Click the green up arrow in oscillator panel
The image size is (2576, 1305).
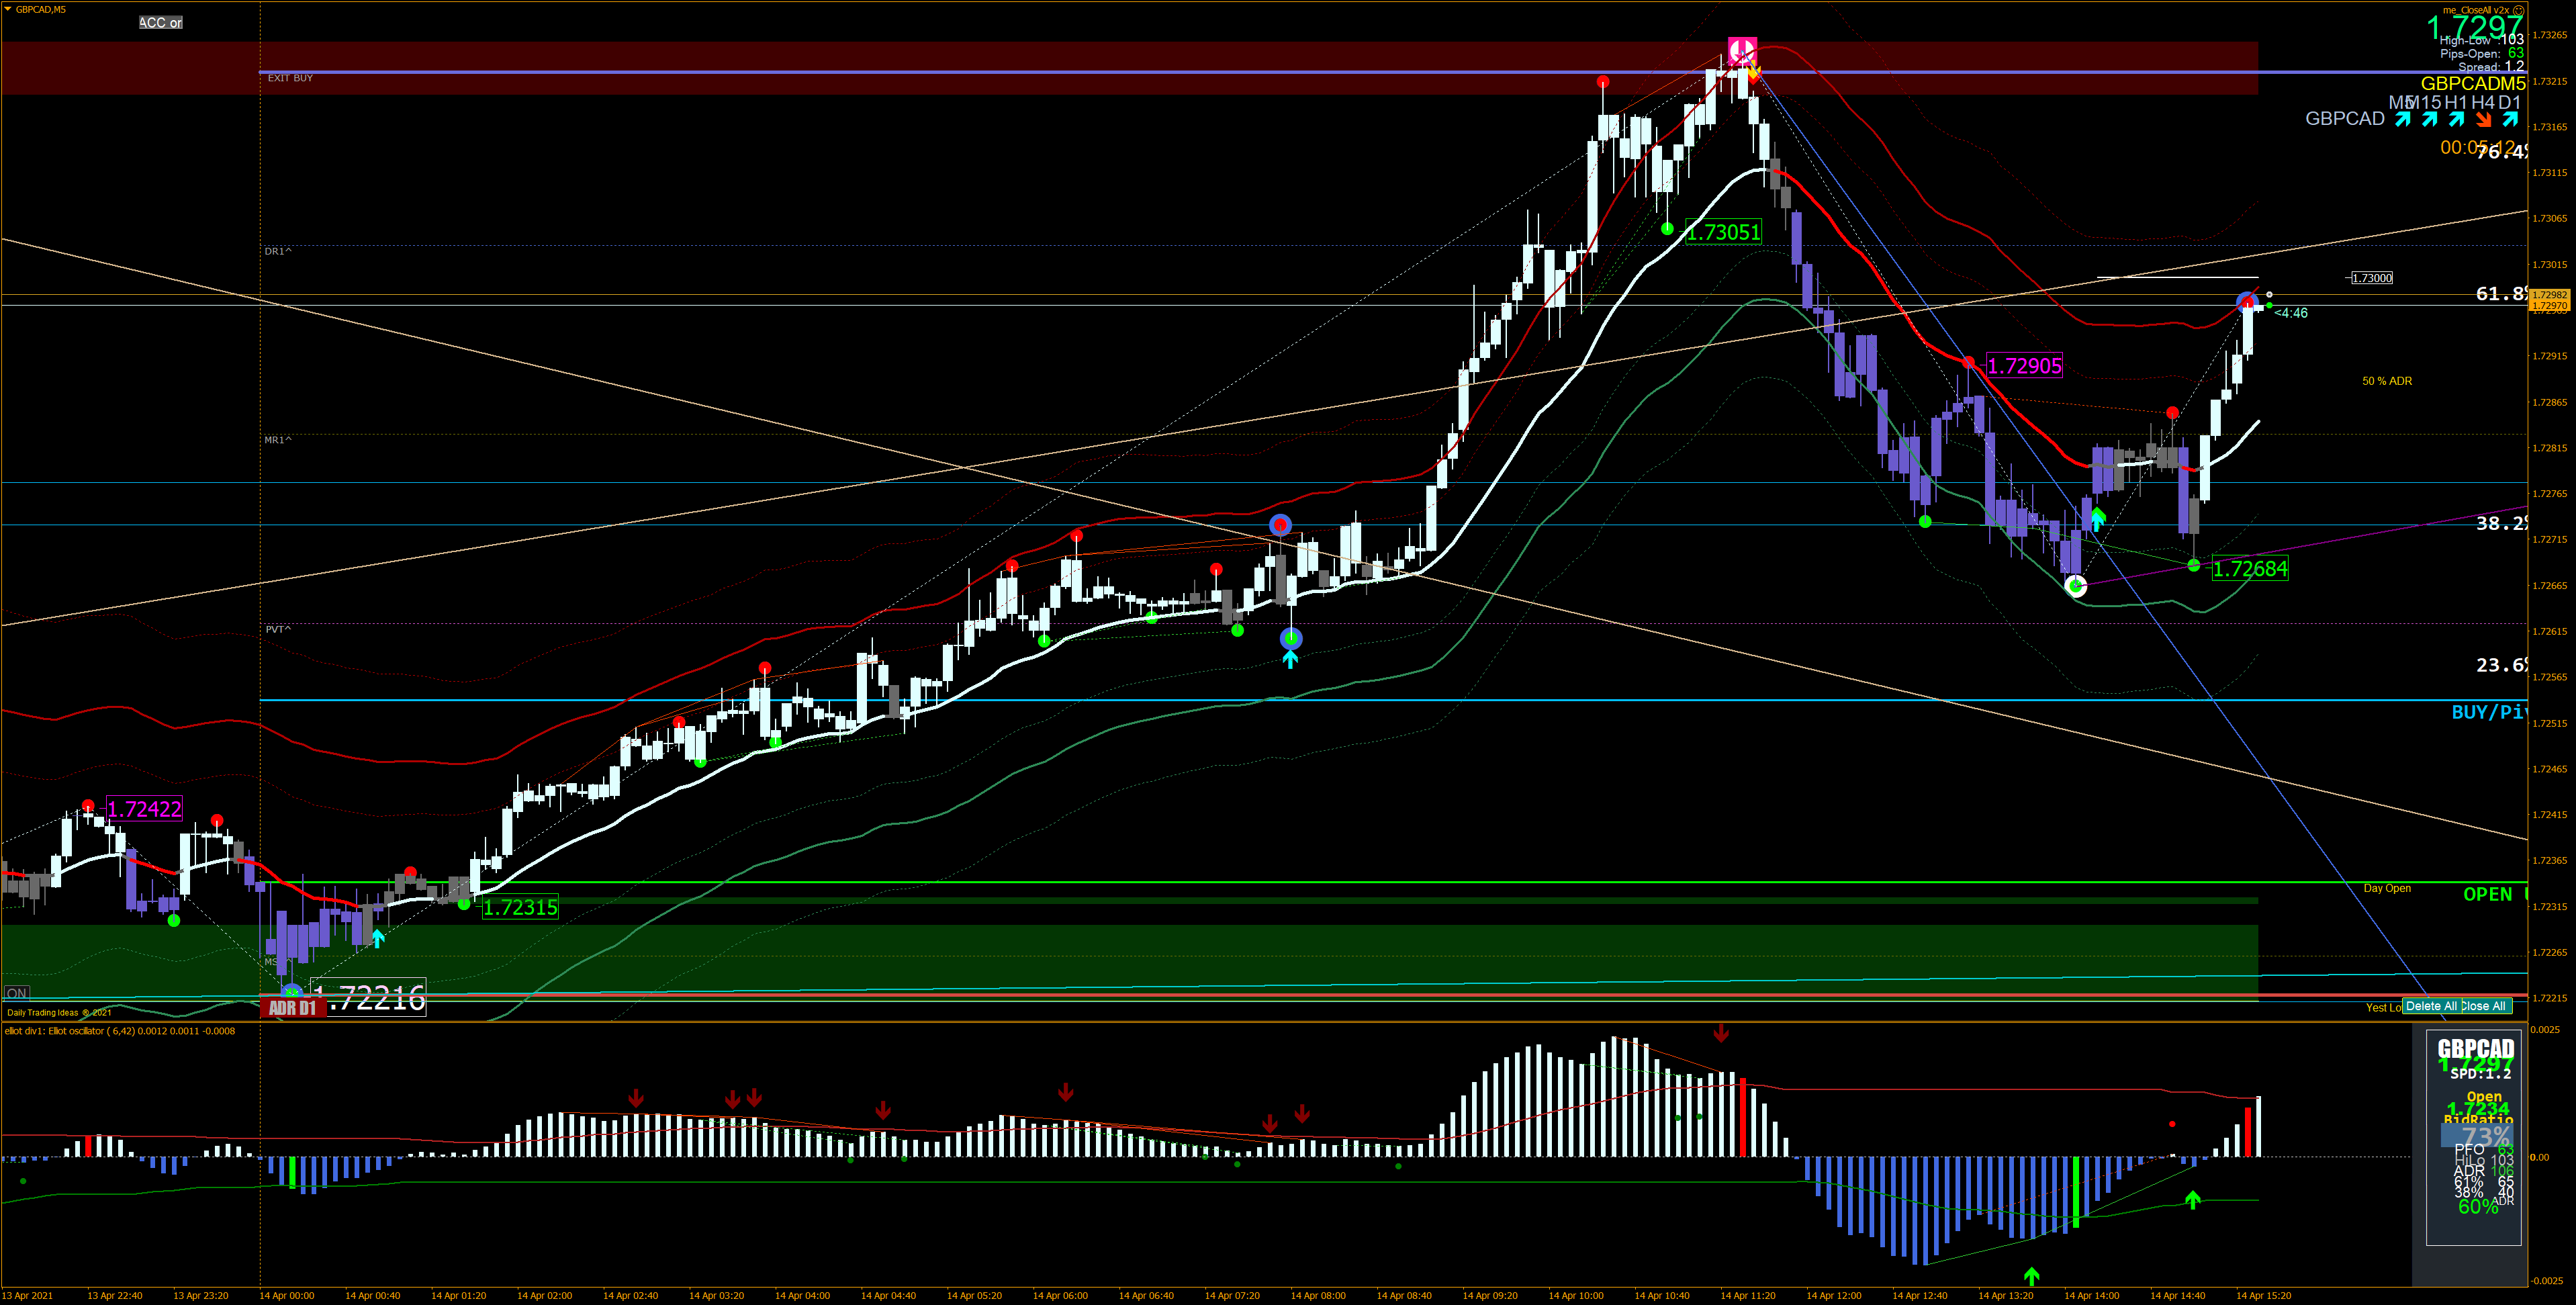point(2031,1276)
